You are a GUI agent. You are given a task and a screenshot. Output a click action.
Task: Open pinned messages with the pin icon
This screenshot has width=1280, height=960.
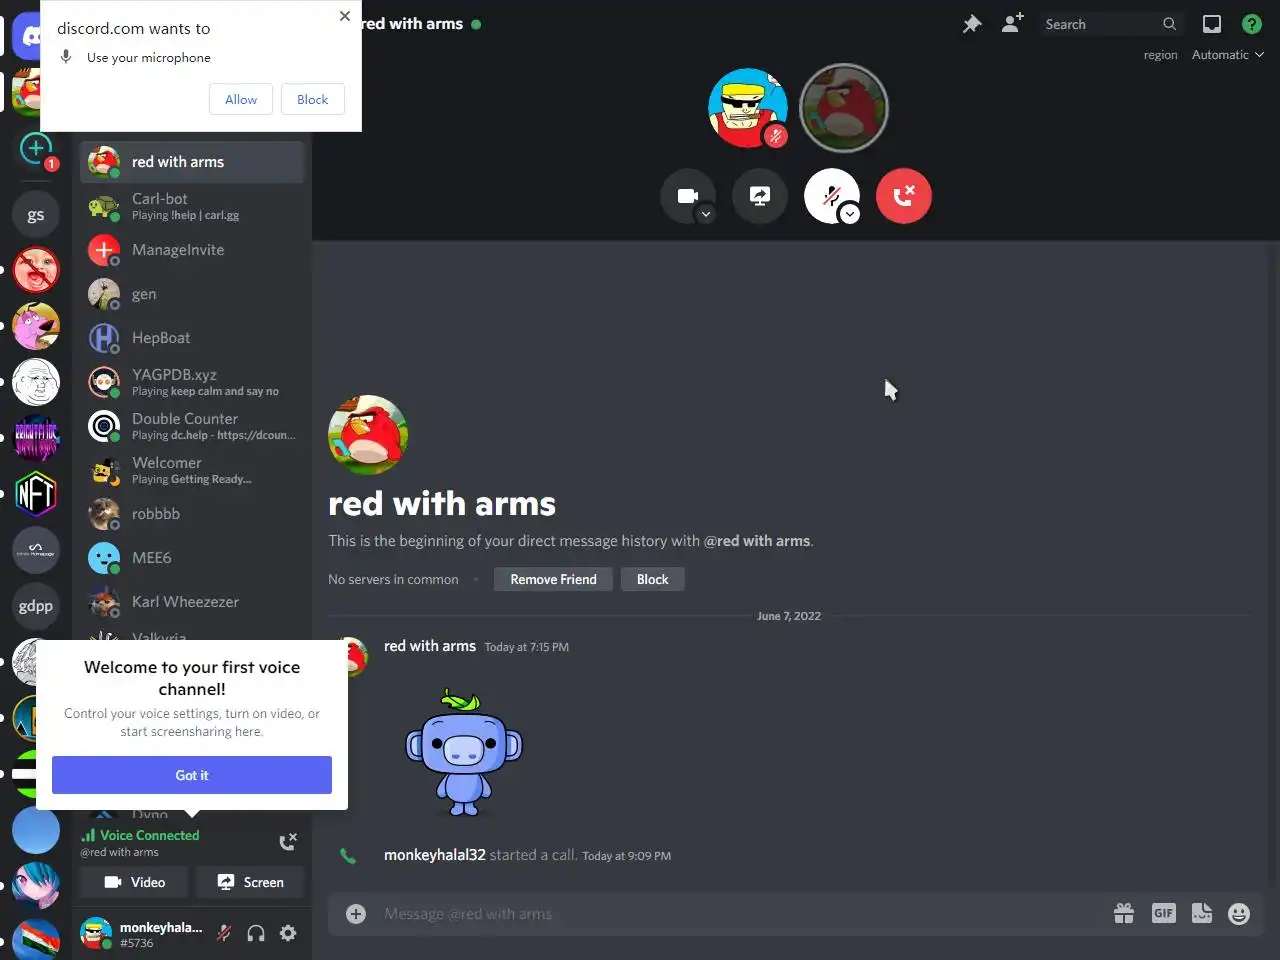coord(971,24)
